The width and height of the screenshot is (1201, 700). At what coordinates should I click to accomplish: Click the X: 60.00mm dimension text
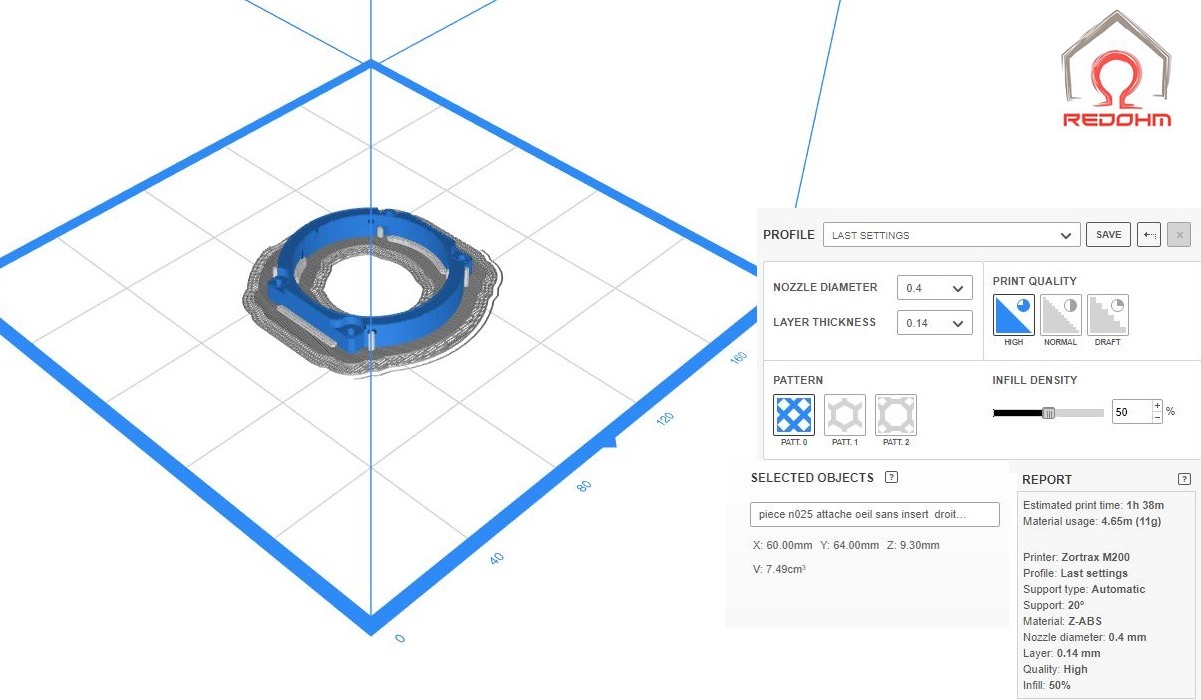pos(780,545)
